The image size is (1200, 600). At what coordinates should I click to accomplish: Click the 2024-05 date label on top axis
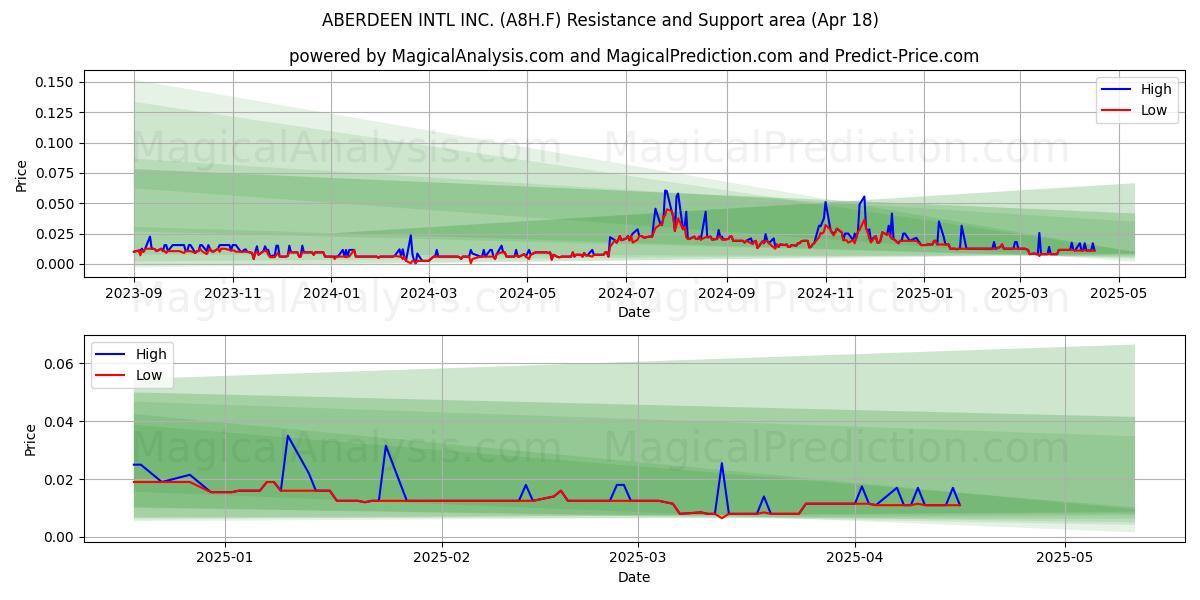[x=527, y=292]
